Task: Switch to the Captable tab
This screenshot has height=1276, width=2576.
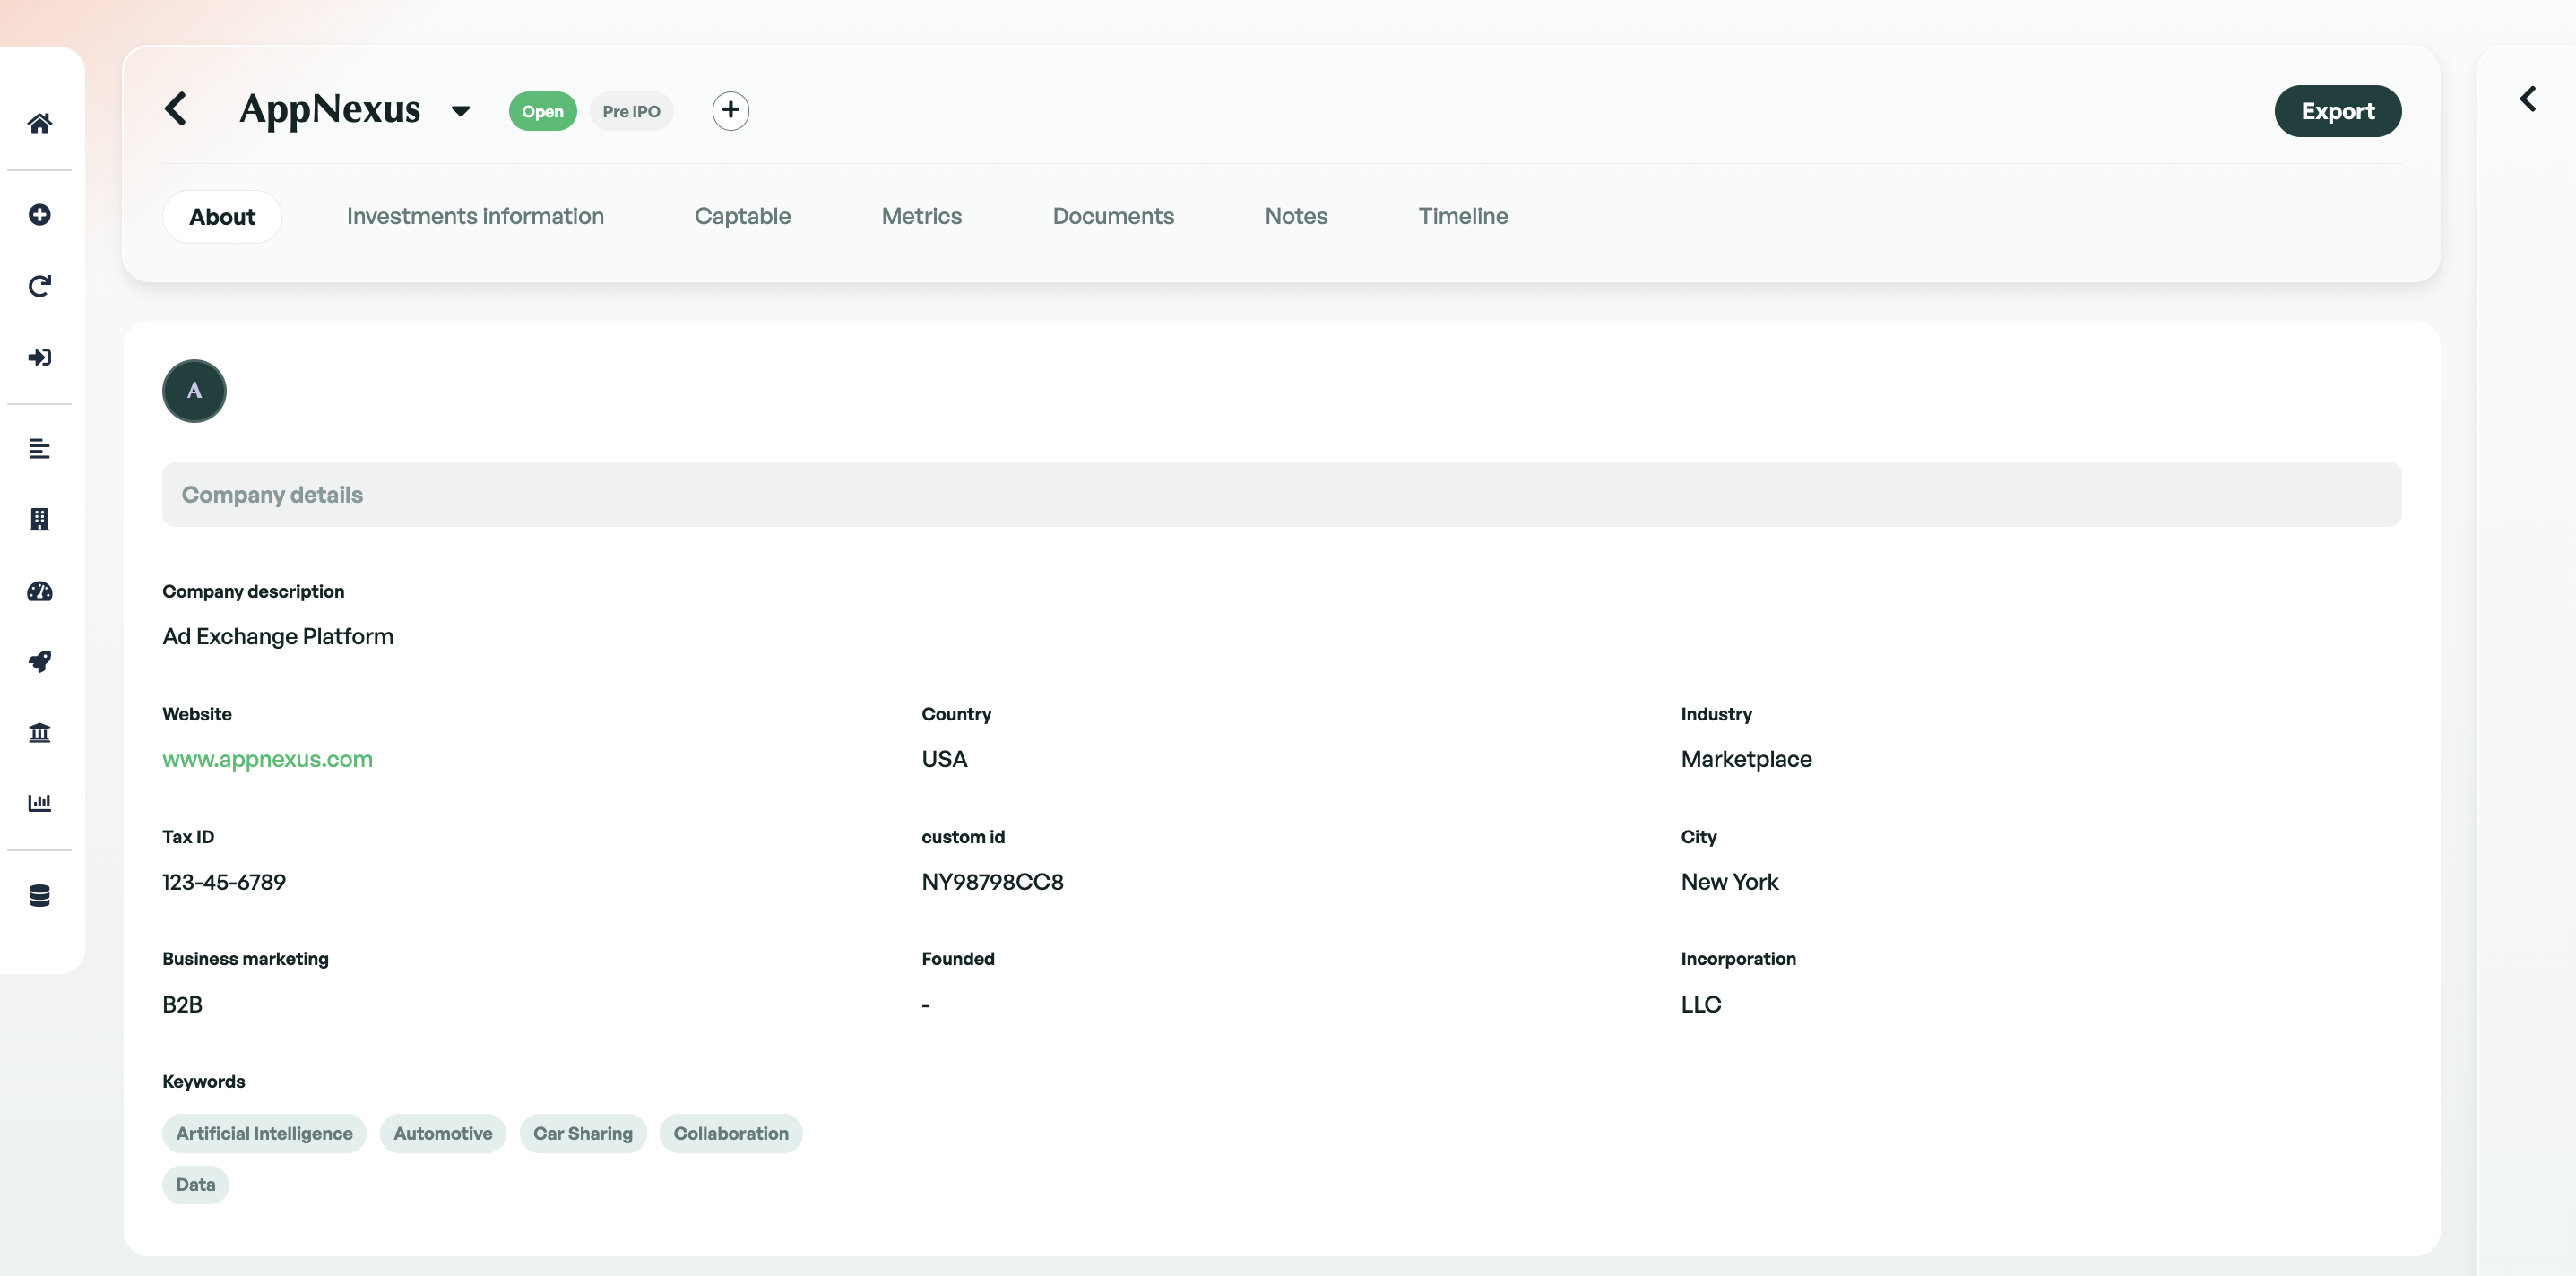Action: click(x=743, y=216)
